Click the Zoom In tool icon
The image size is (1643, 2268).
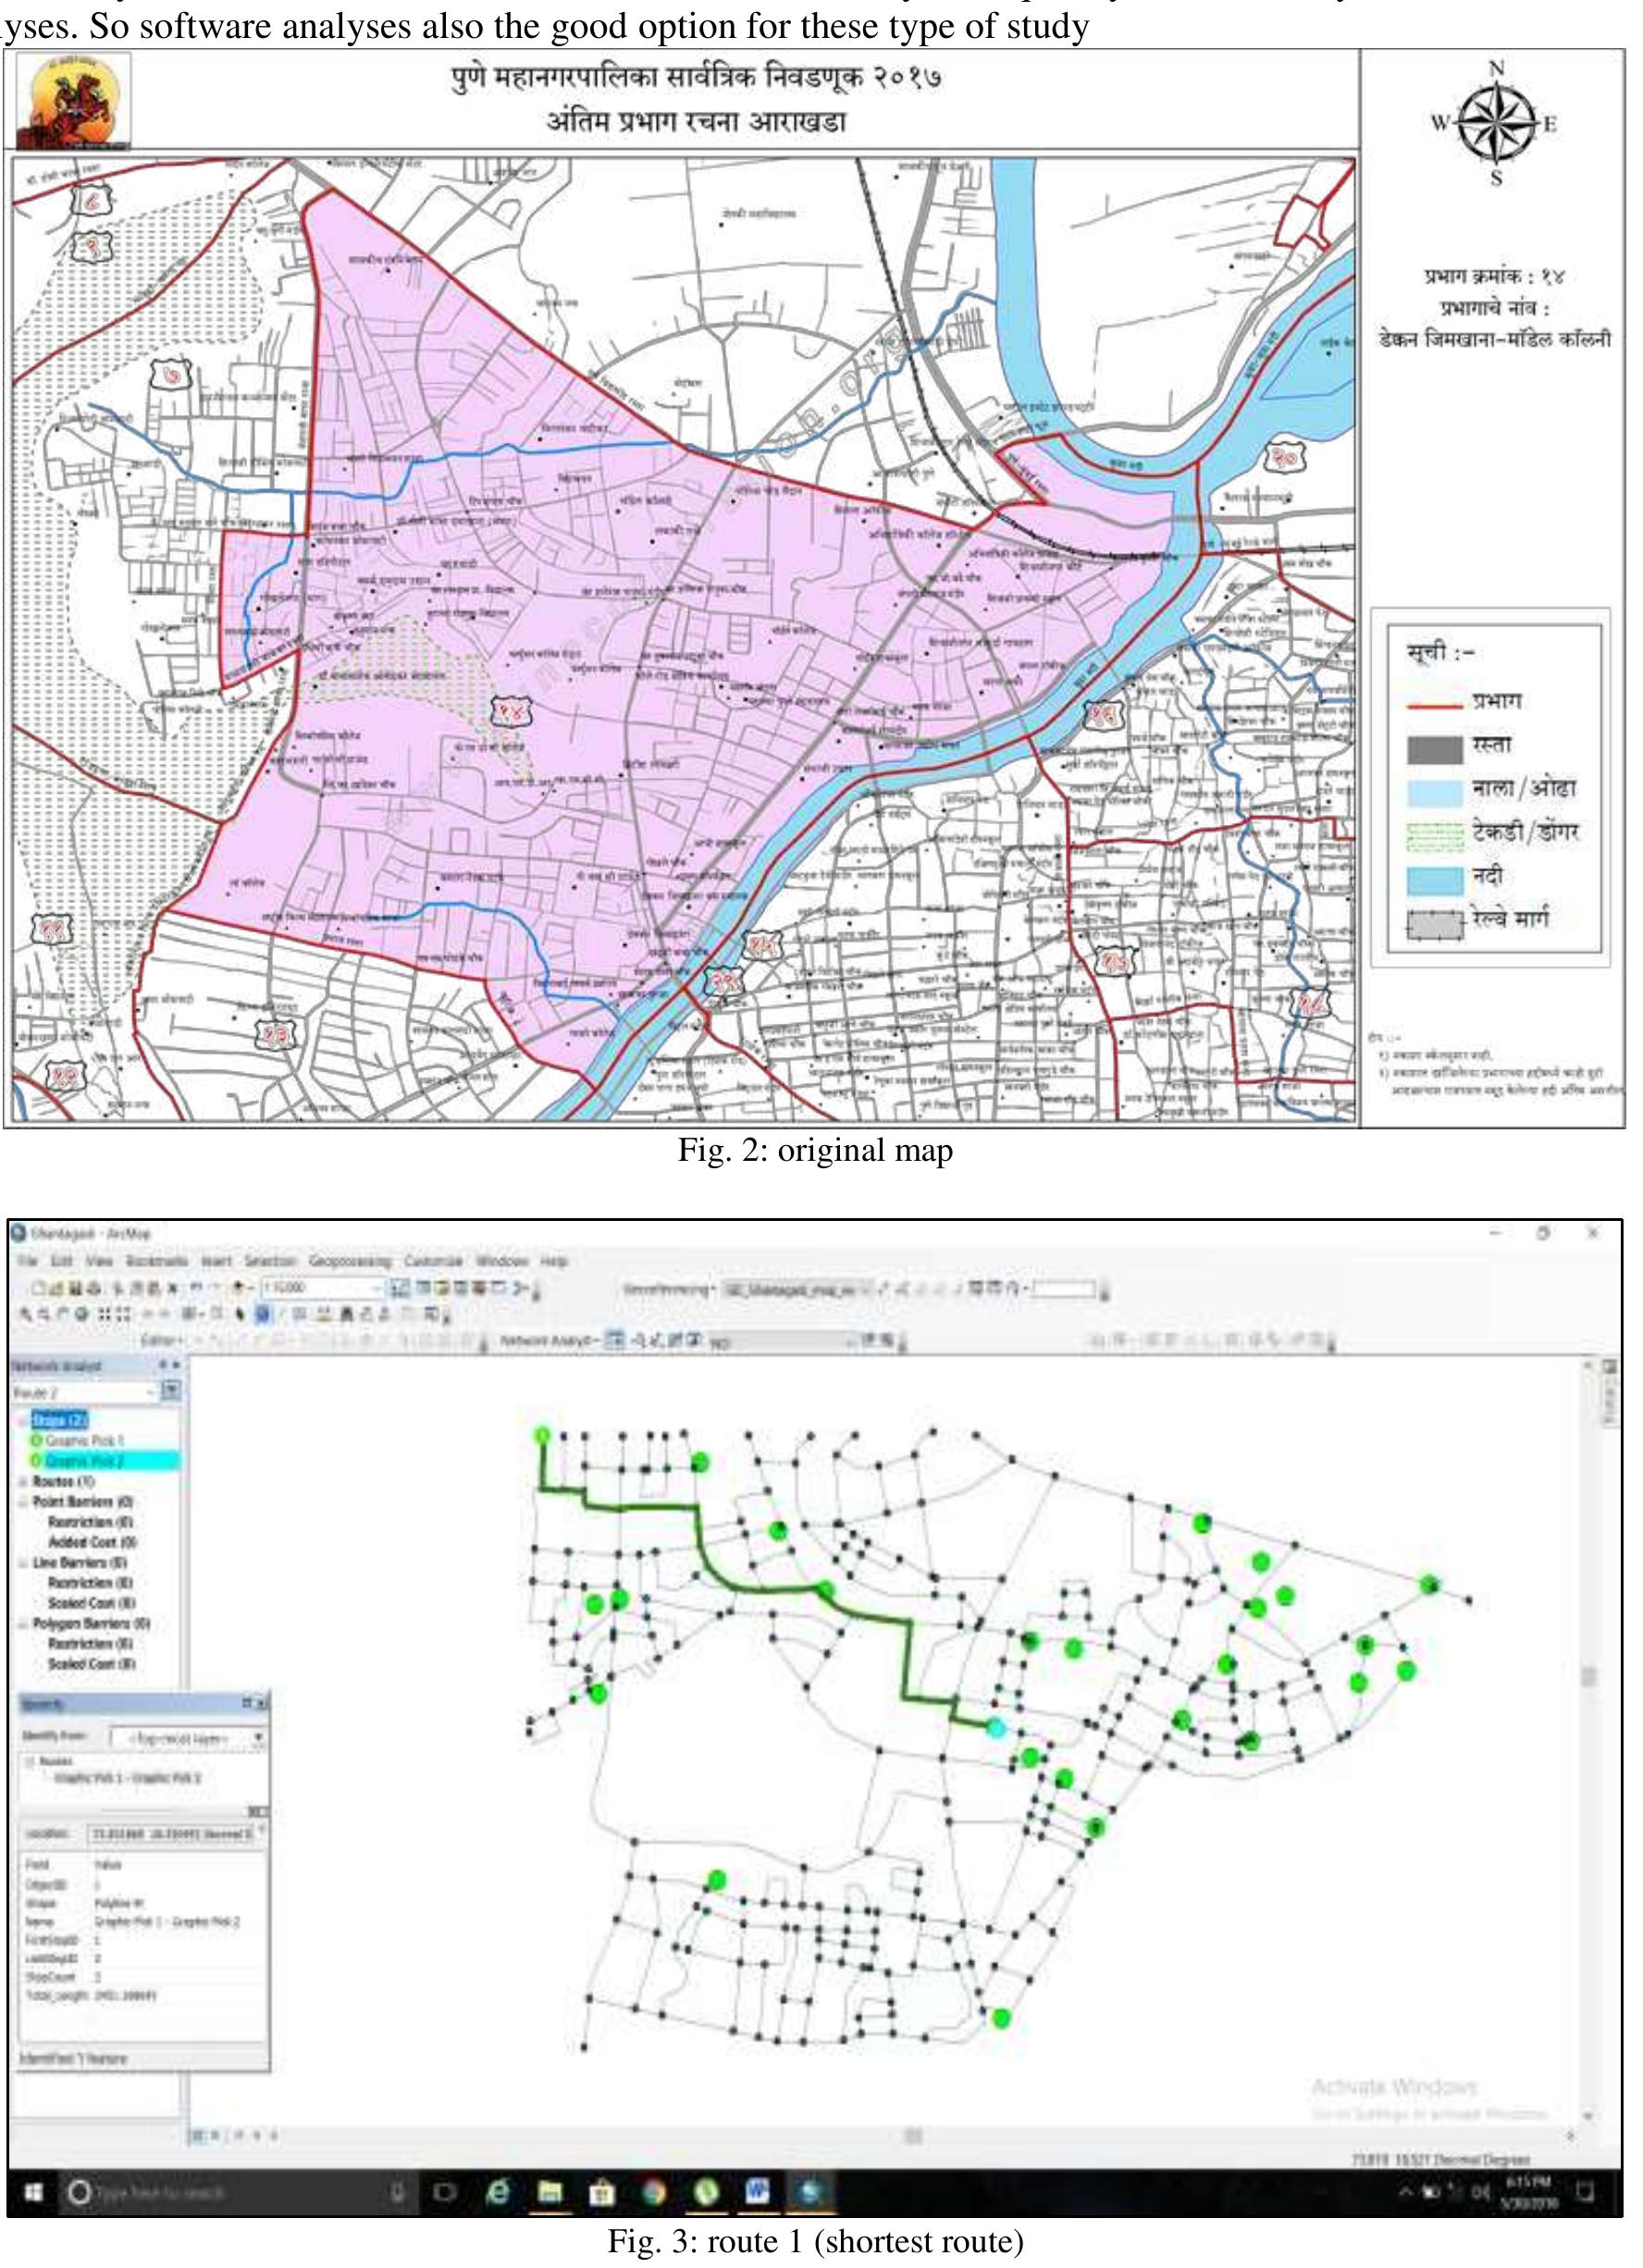pos(26,1314)
